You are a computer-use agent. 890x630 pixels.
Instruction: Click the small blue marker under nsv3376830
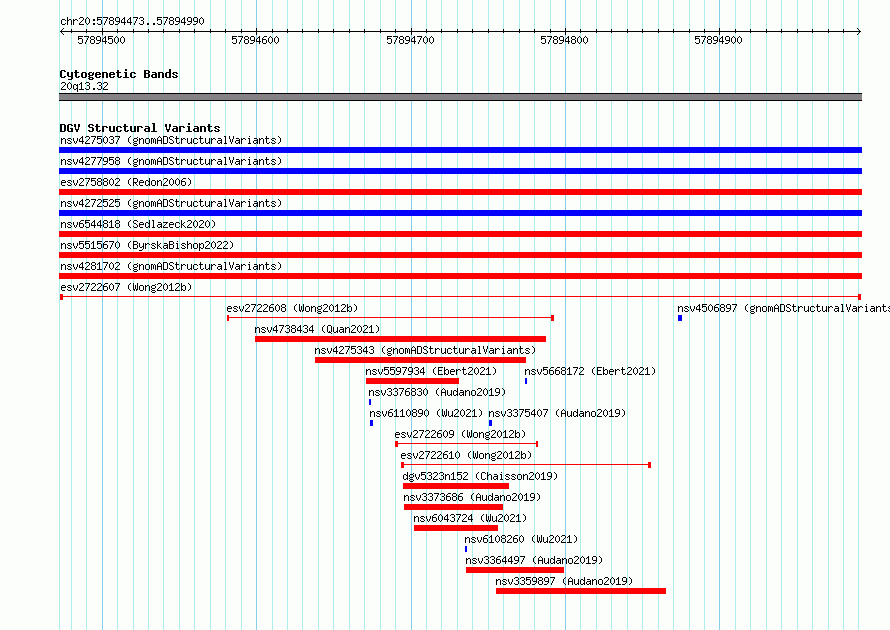[x=370, y=402]
